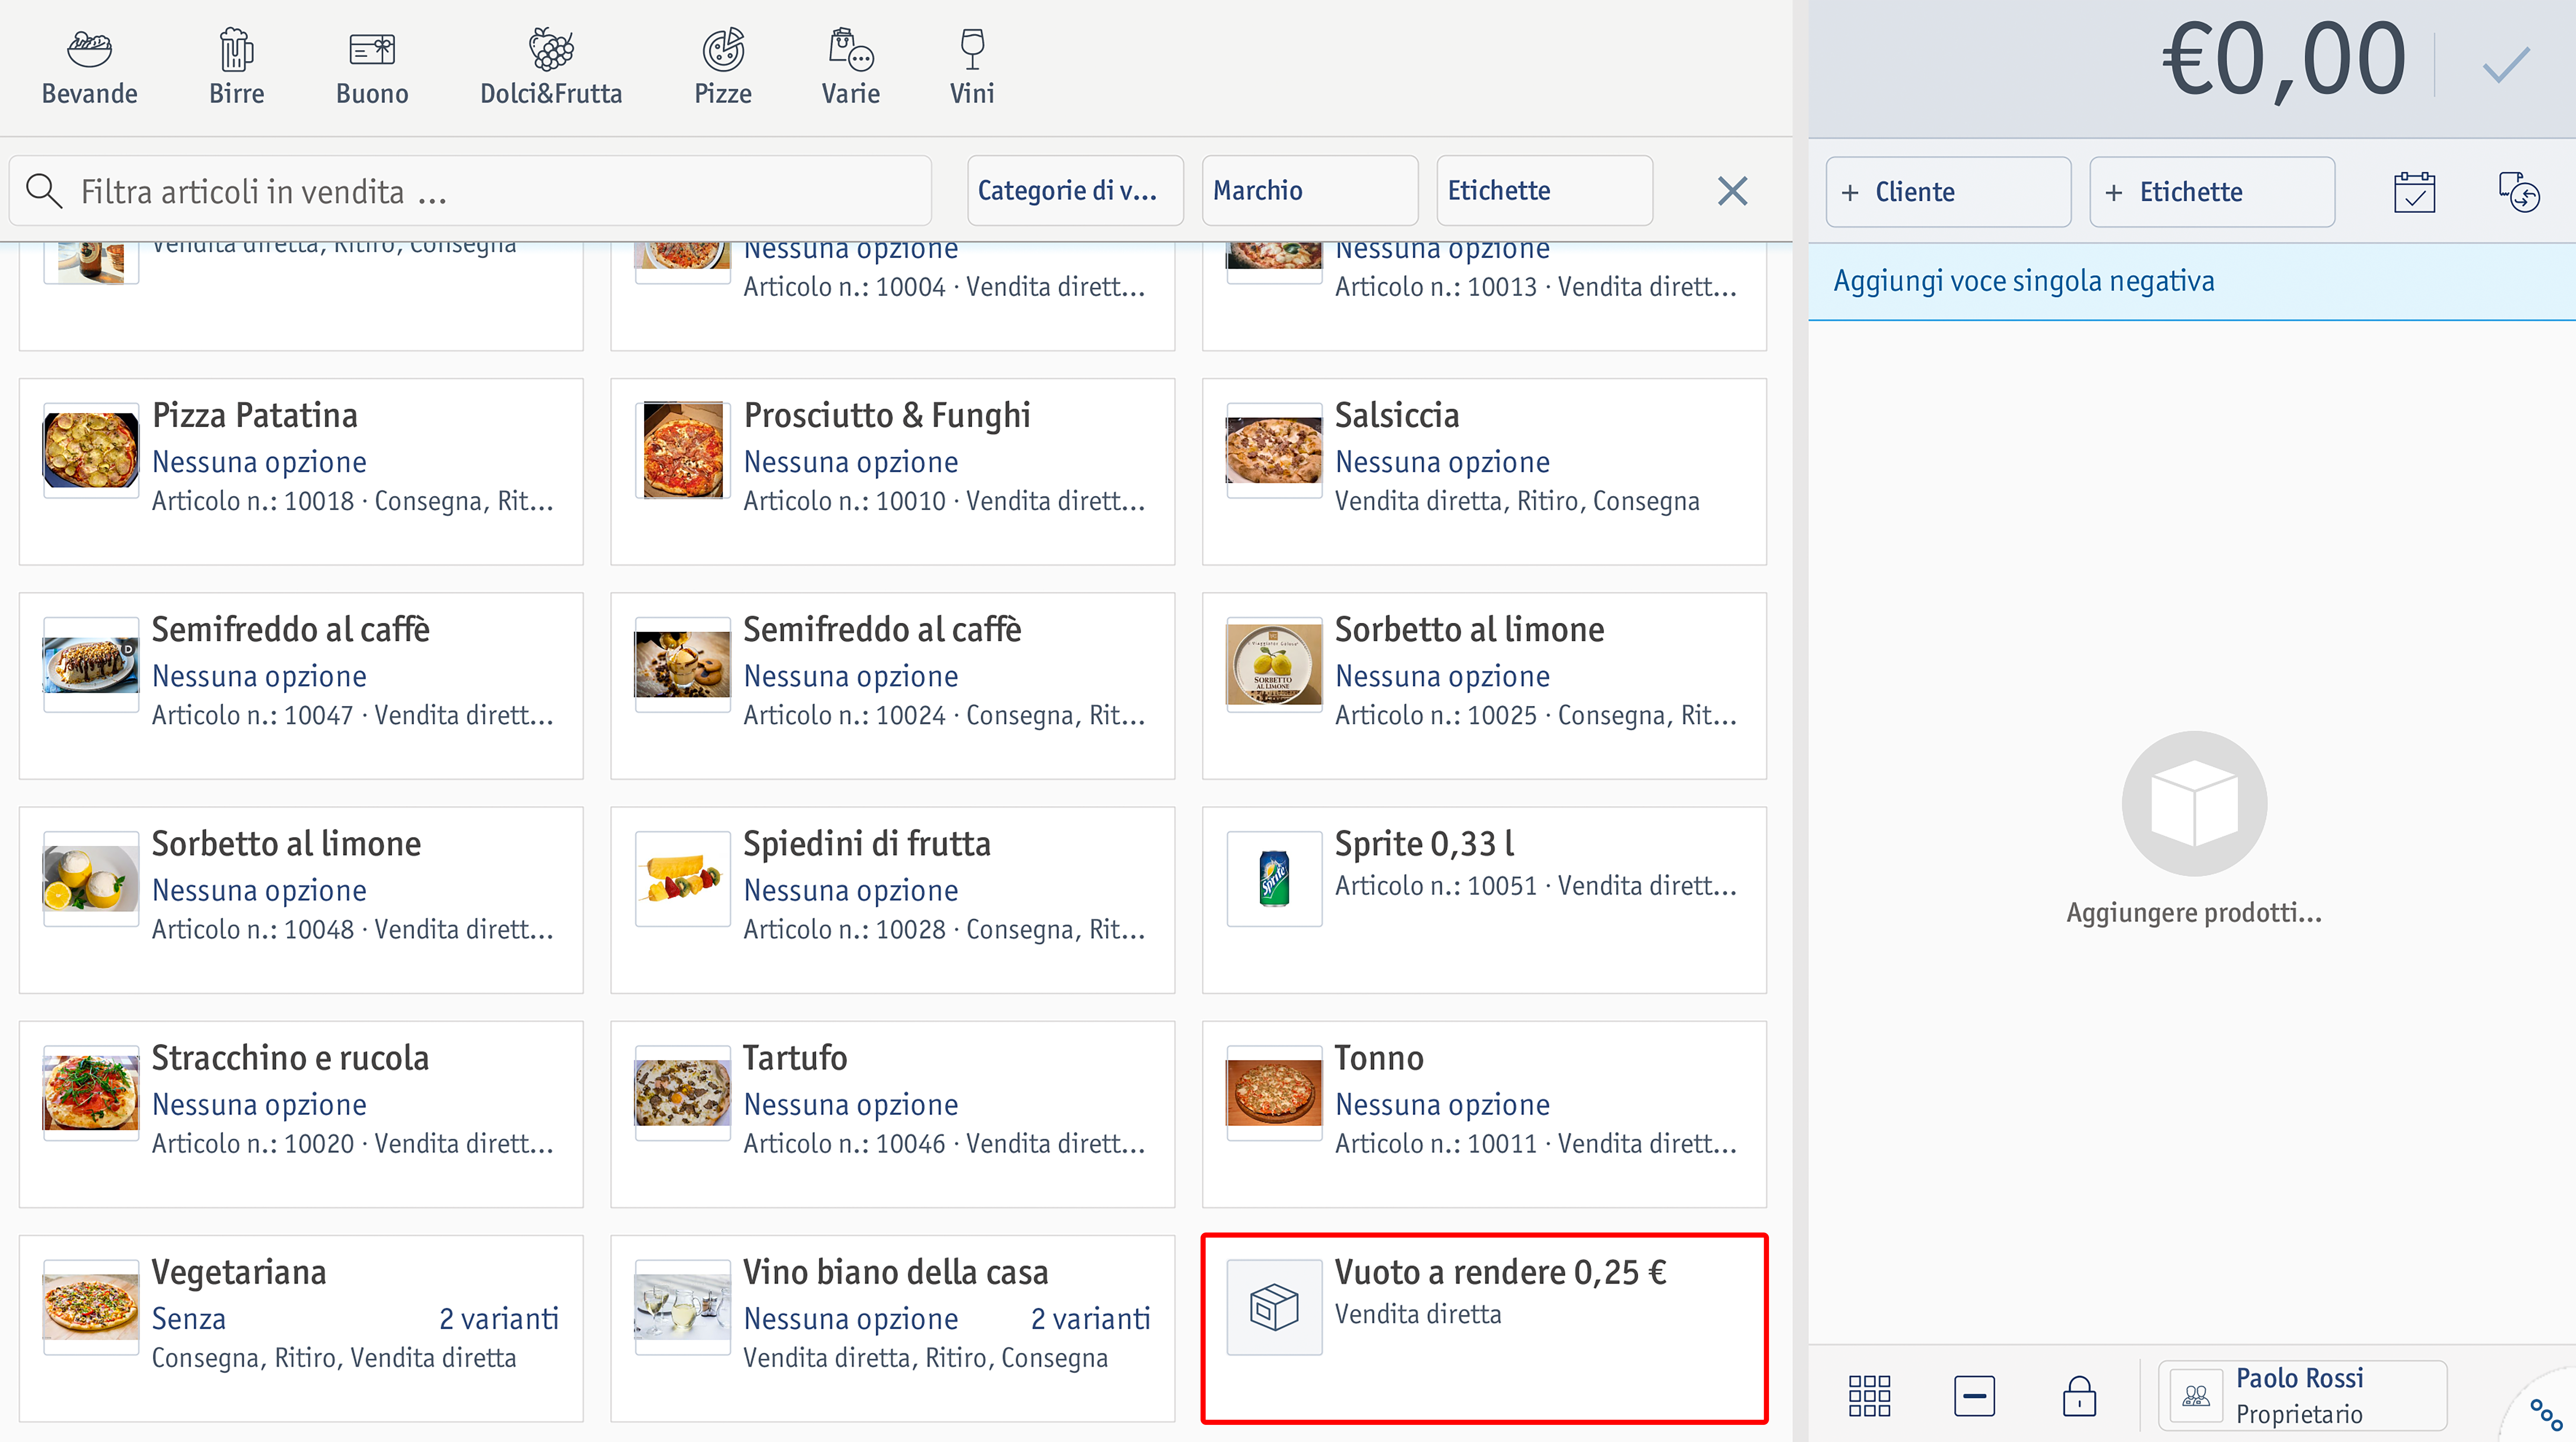Click the Vuoto a rendere box icon
The height and width of the screenshot is (1442, 2576).
(1274, 1307)
